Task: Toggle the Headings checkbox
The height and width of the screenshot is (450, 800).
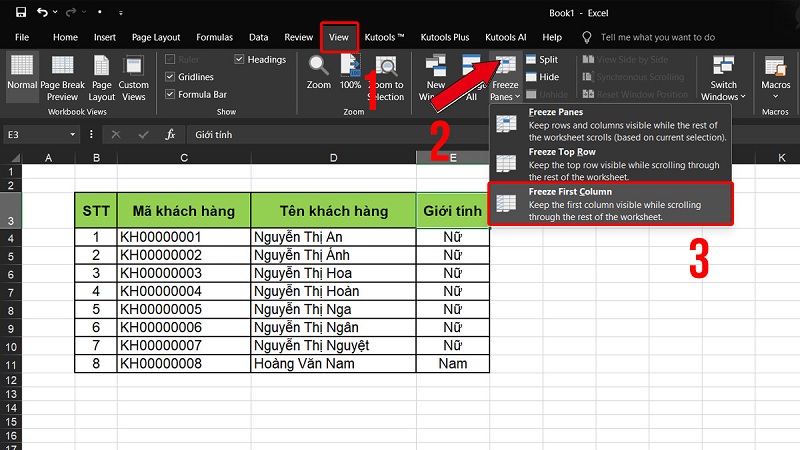Action: coord(260,60)
